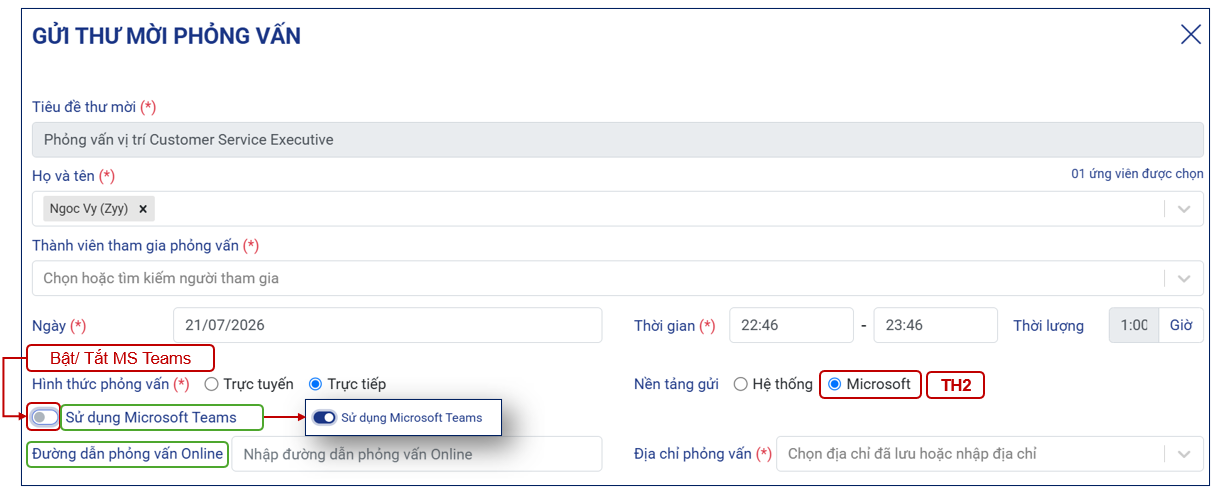Choose the Hệ thống sending platform

[x=741, y=384]
